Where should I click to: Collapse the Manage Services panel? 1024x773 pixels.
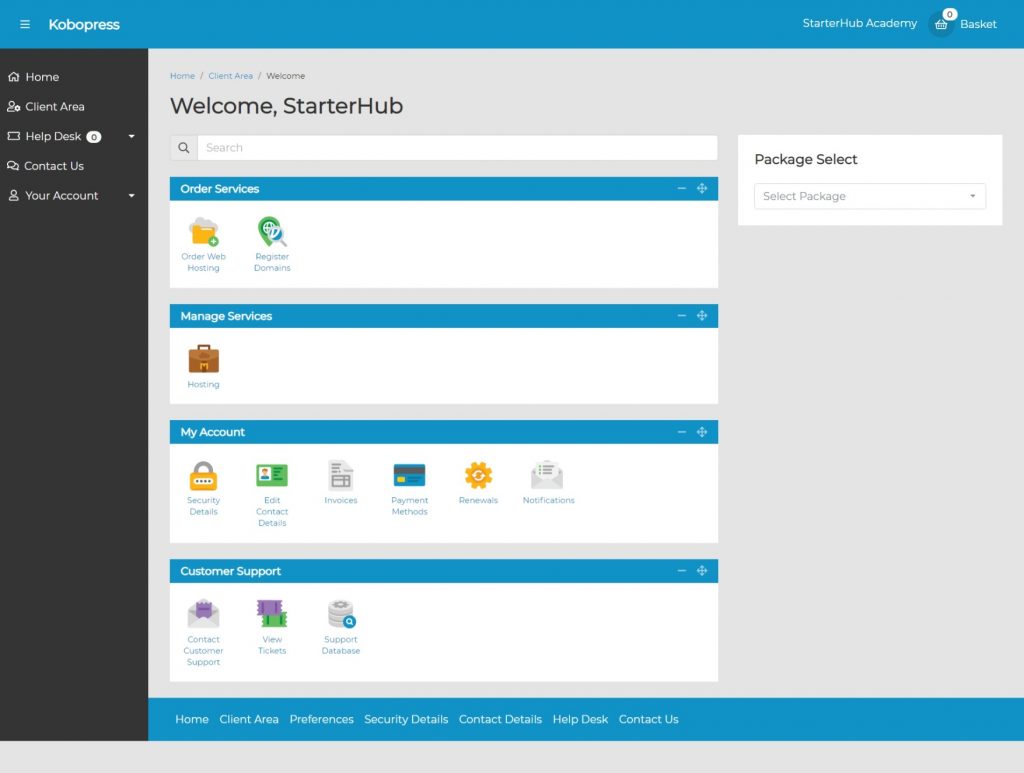coord(682,316)
